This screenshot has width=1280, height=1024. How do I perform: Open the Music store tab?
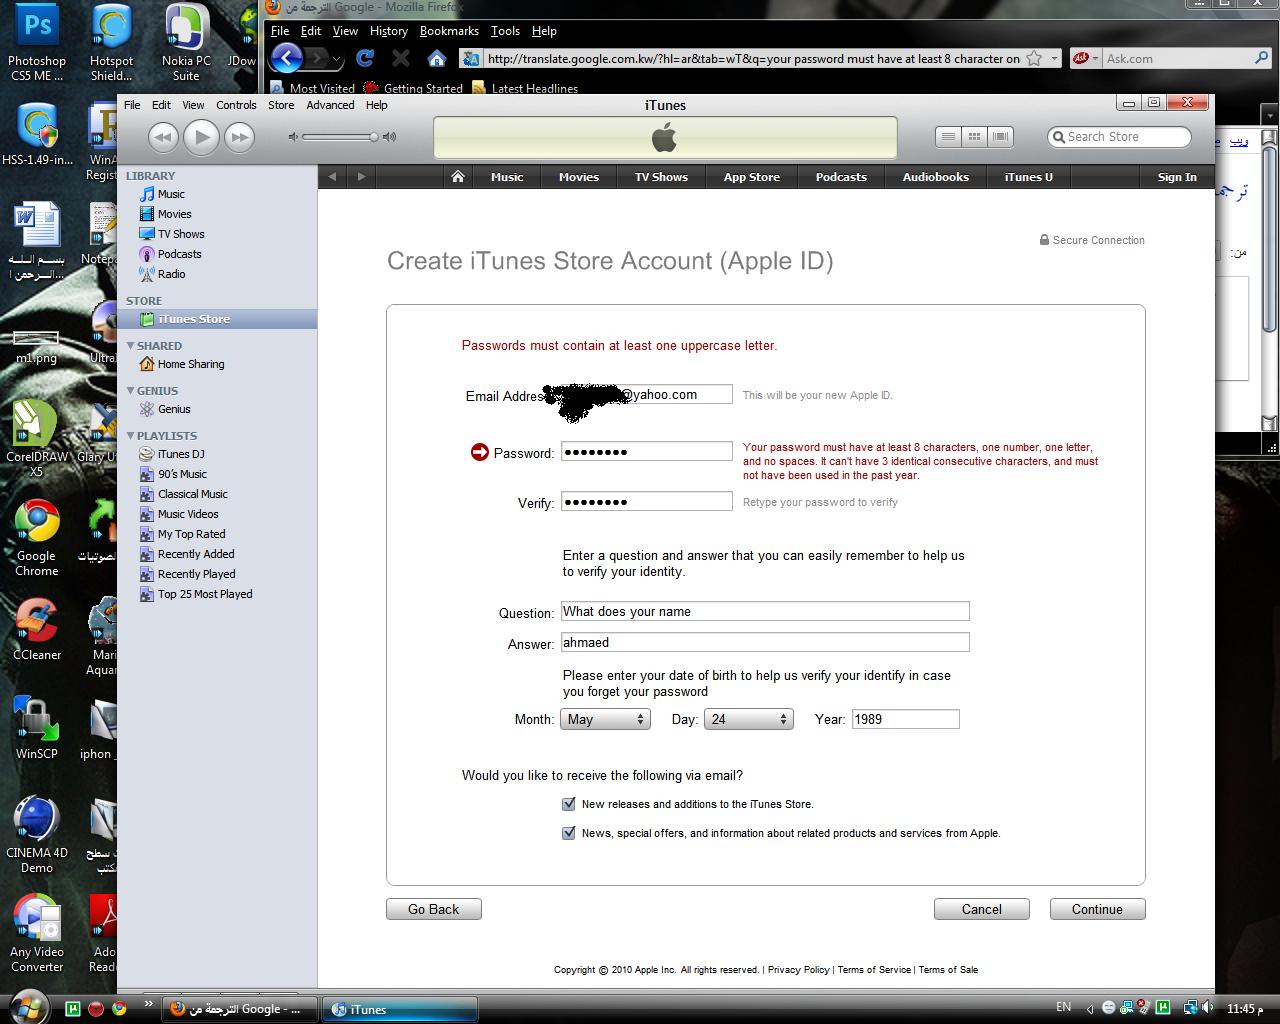coord(507,177)
